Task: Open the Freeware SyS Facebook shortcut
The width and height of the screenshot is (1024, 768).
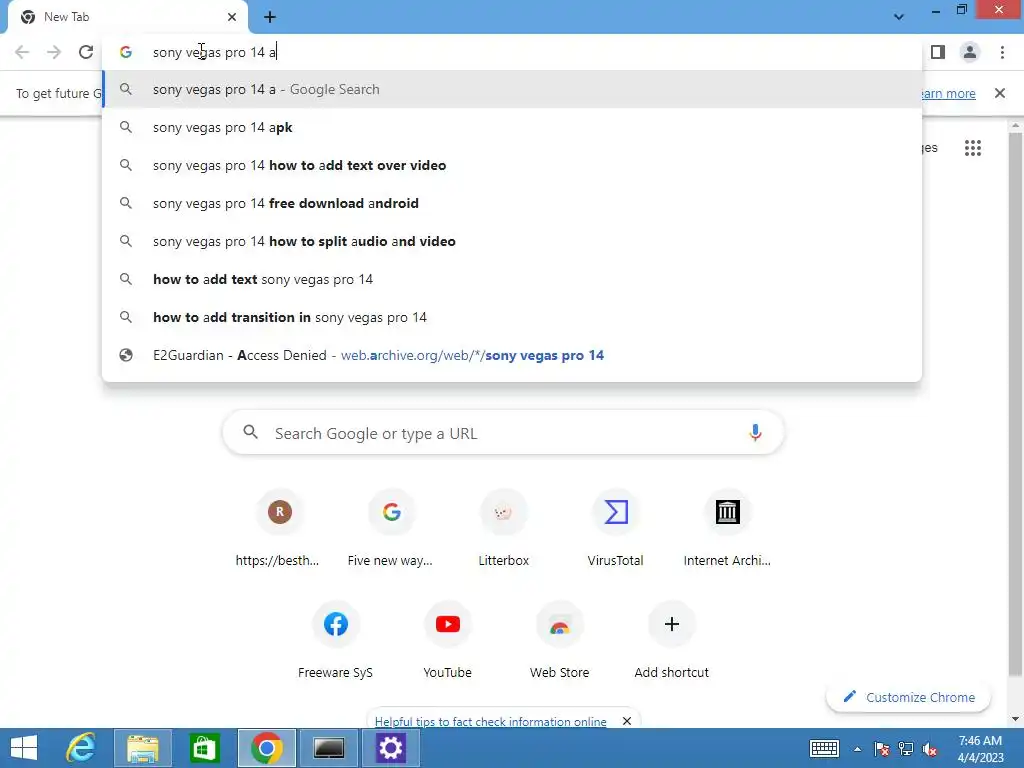Action: pyautogui.click(x=336, y=640)
